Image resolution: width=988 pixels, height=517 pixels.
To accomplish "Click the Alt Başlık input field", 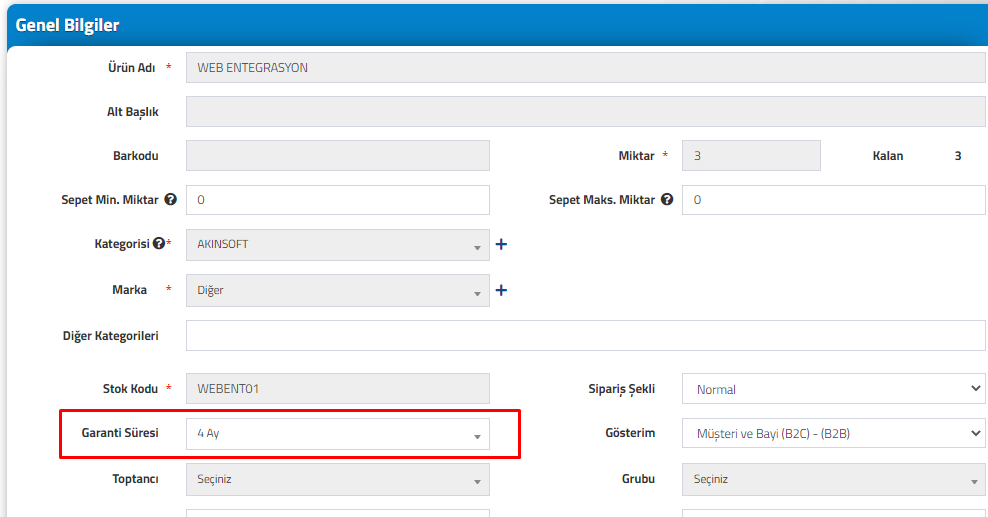I will 585,111.
